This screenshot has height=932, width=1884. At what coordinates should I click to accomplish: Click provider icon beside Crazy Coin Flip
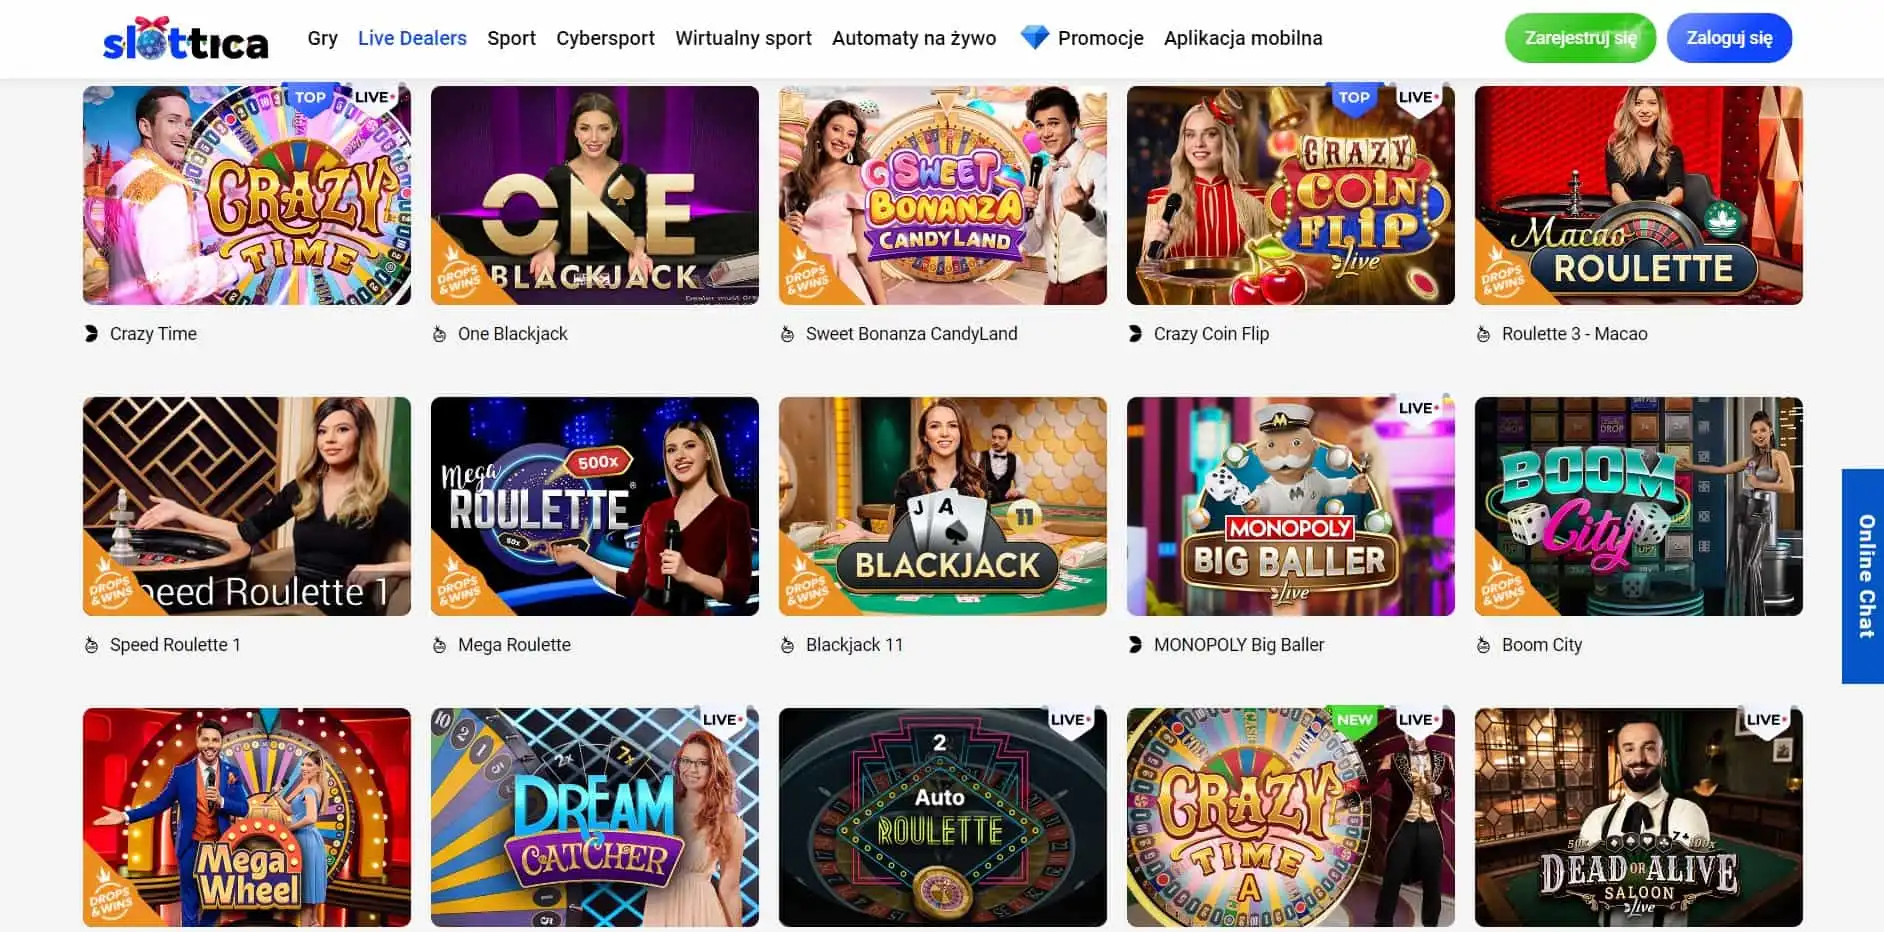point(1135,334)
